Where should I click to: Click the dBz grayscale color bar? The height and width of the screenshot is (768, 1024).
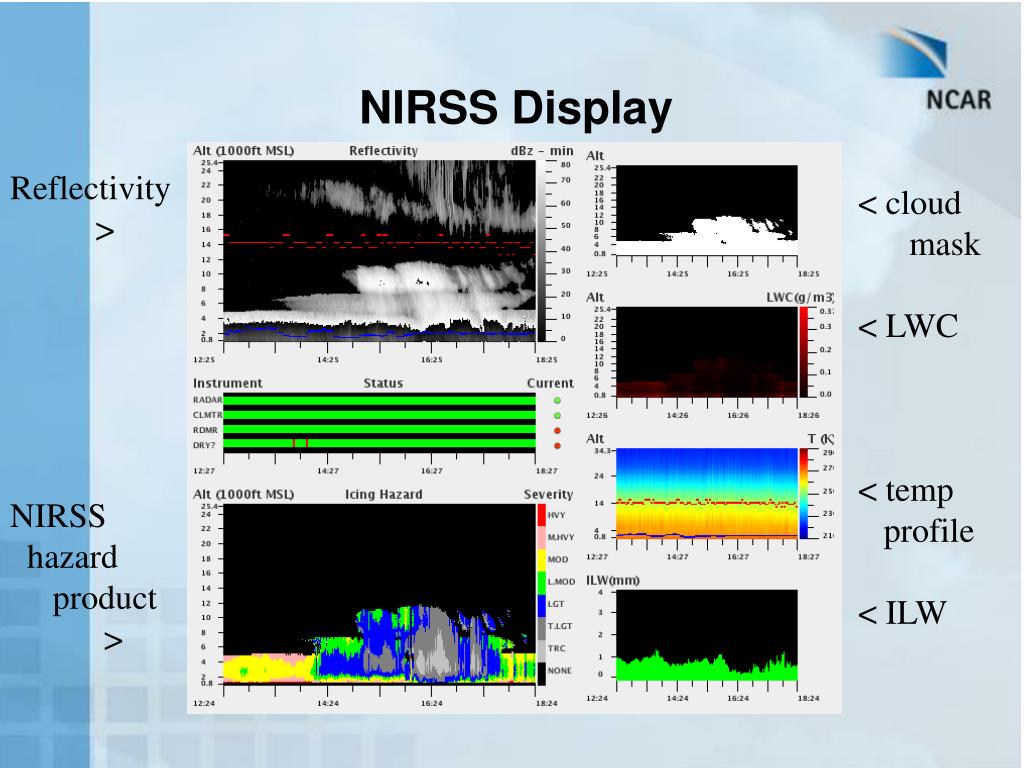[x=541, y=251]
